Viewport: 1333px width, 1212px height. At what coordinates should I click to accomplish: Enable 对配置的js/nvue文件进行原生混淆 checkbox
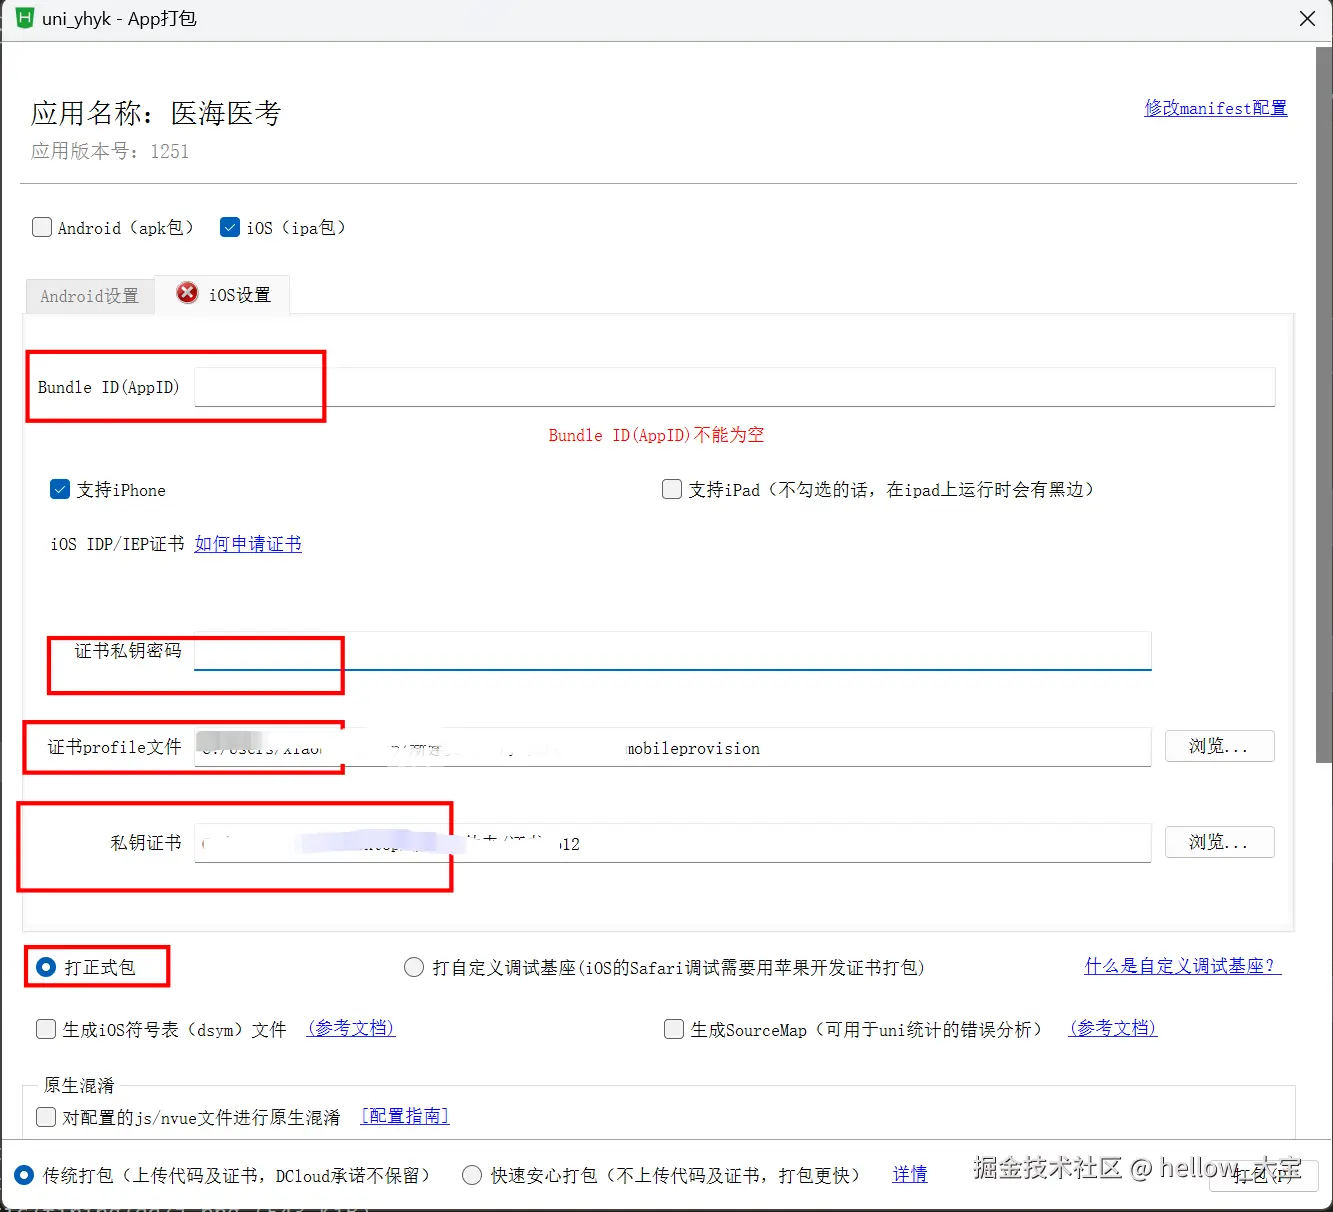point(46,1117)
